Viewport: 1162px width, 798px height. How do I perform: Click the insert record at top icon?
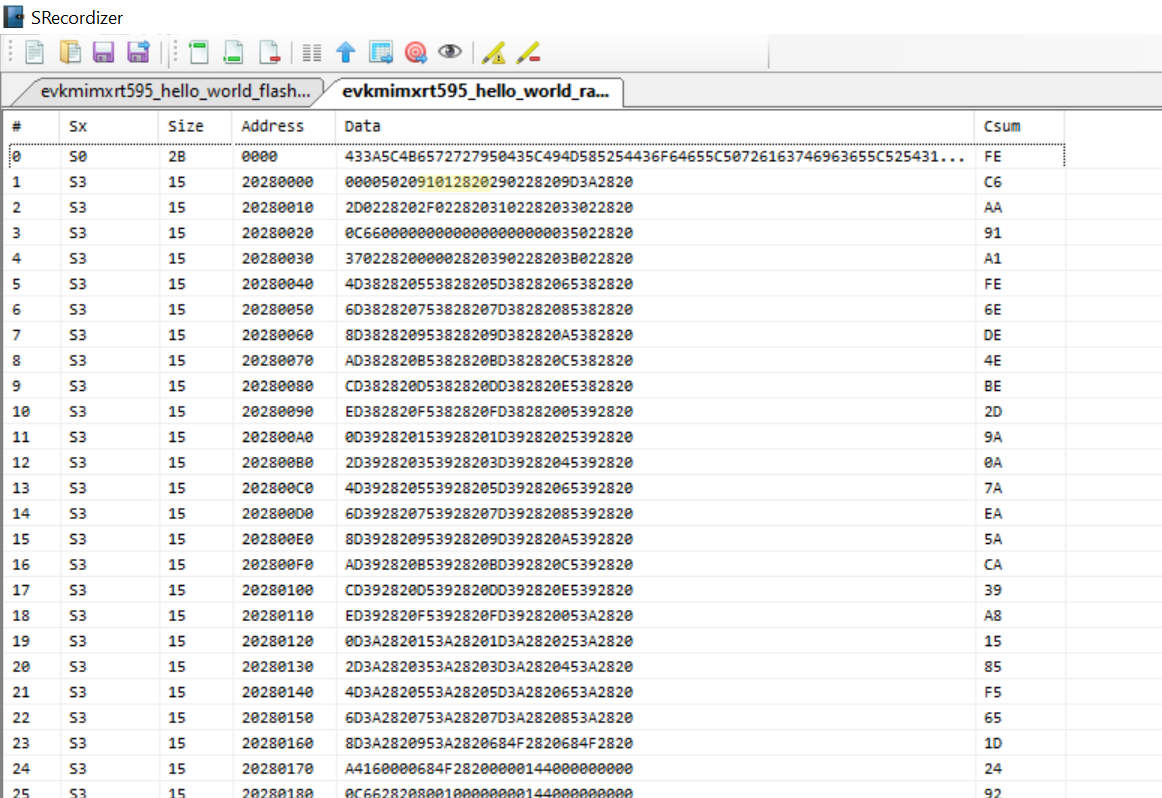click(199, 53)
